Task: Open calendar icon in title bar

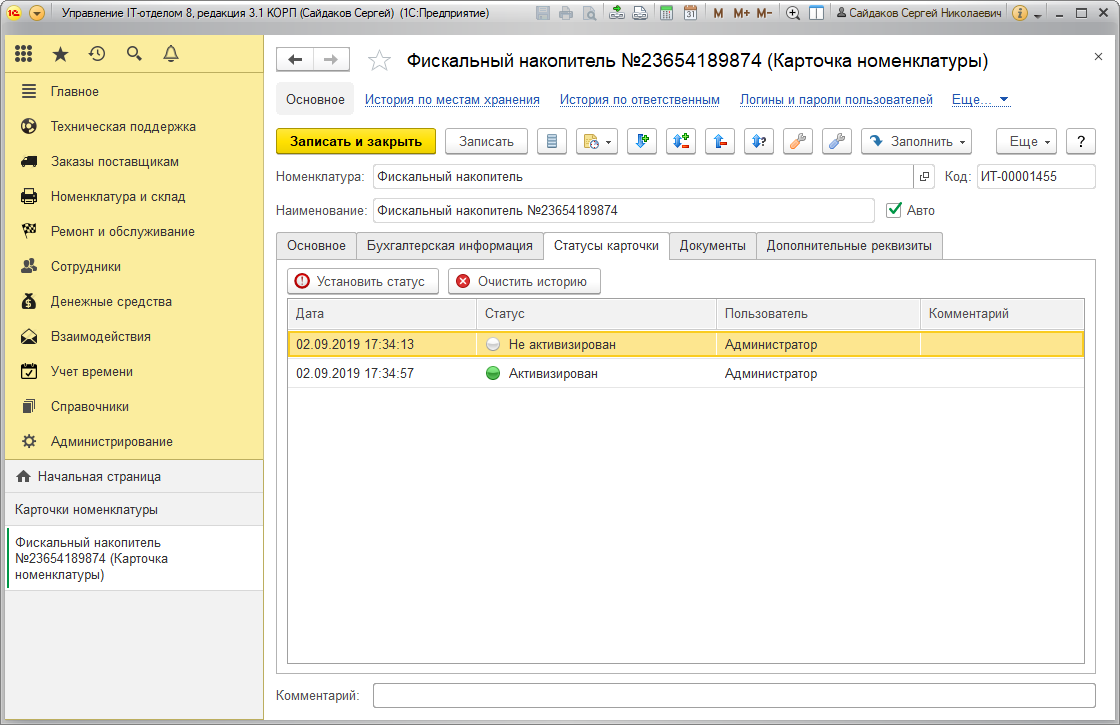Action: (690, 13)
